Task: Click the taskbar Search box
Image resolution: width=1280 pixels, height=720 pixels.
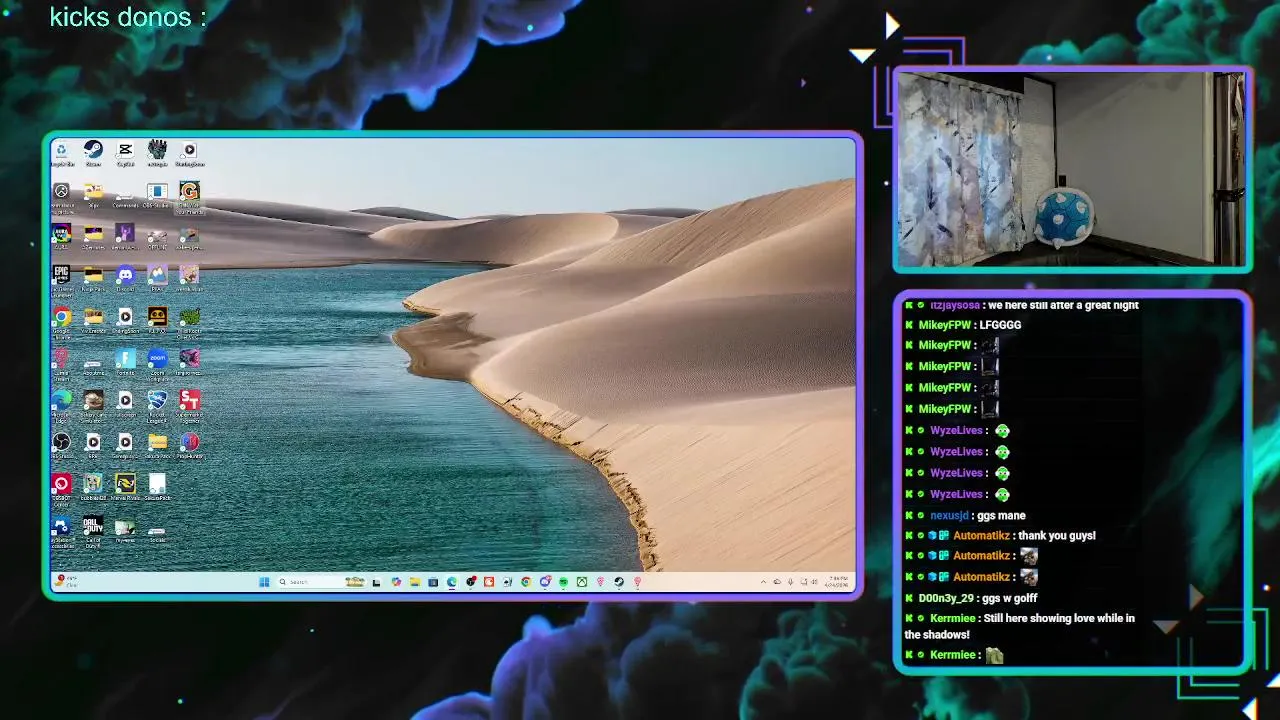Action: 322,582
